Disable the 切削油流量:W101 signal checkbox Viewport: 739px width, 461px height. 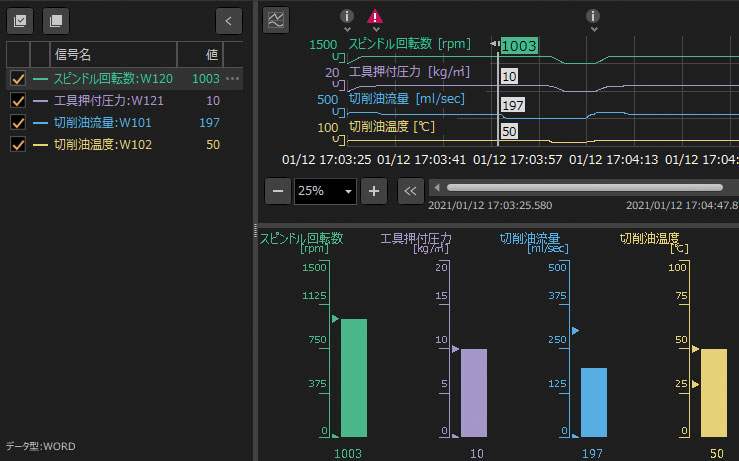(17, 122)
